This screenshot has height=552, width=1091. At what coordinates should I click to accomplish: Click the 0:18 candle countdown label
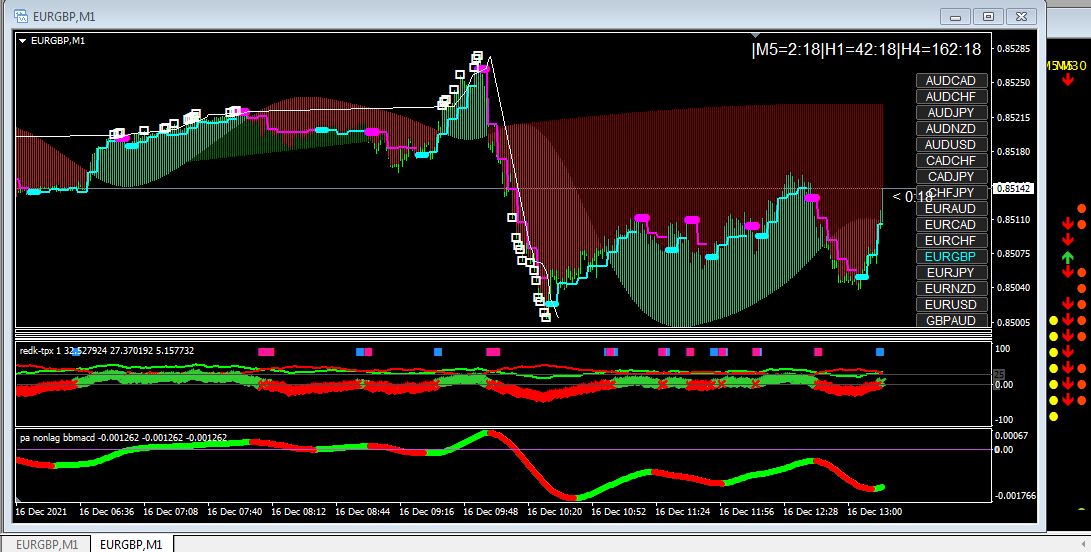912,197
